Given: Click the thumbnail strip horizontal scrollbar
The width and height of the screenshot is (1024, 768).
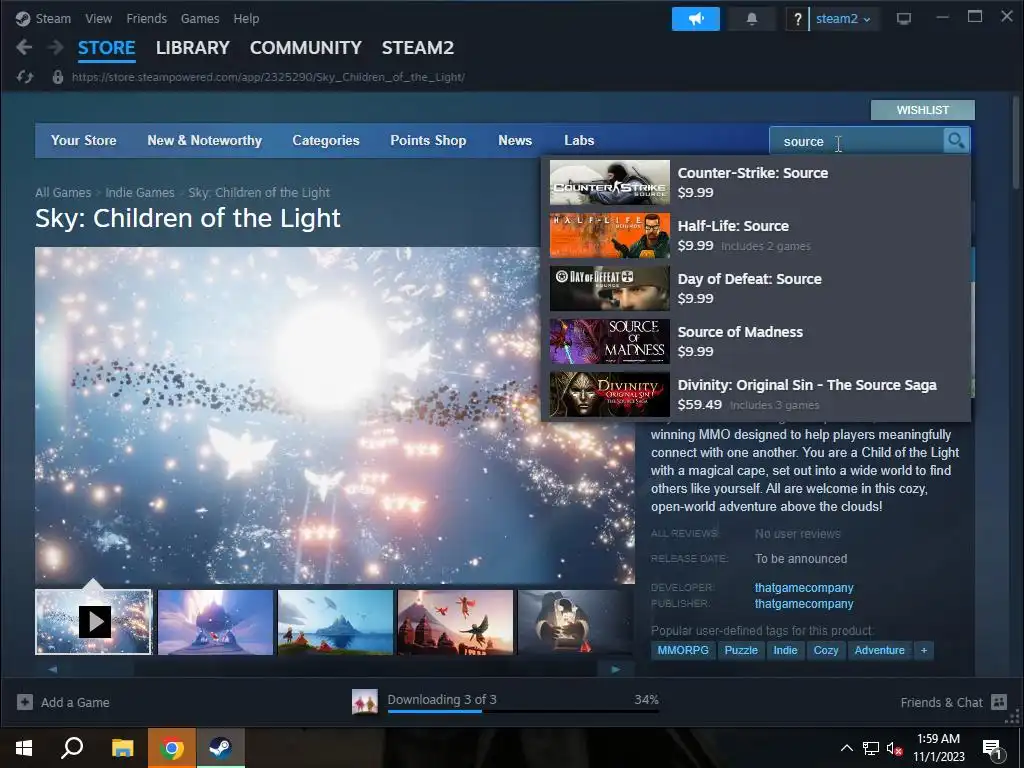Looking at the screenshot, I should tap(334, 669).
